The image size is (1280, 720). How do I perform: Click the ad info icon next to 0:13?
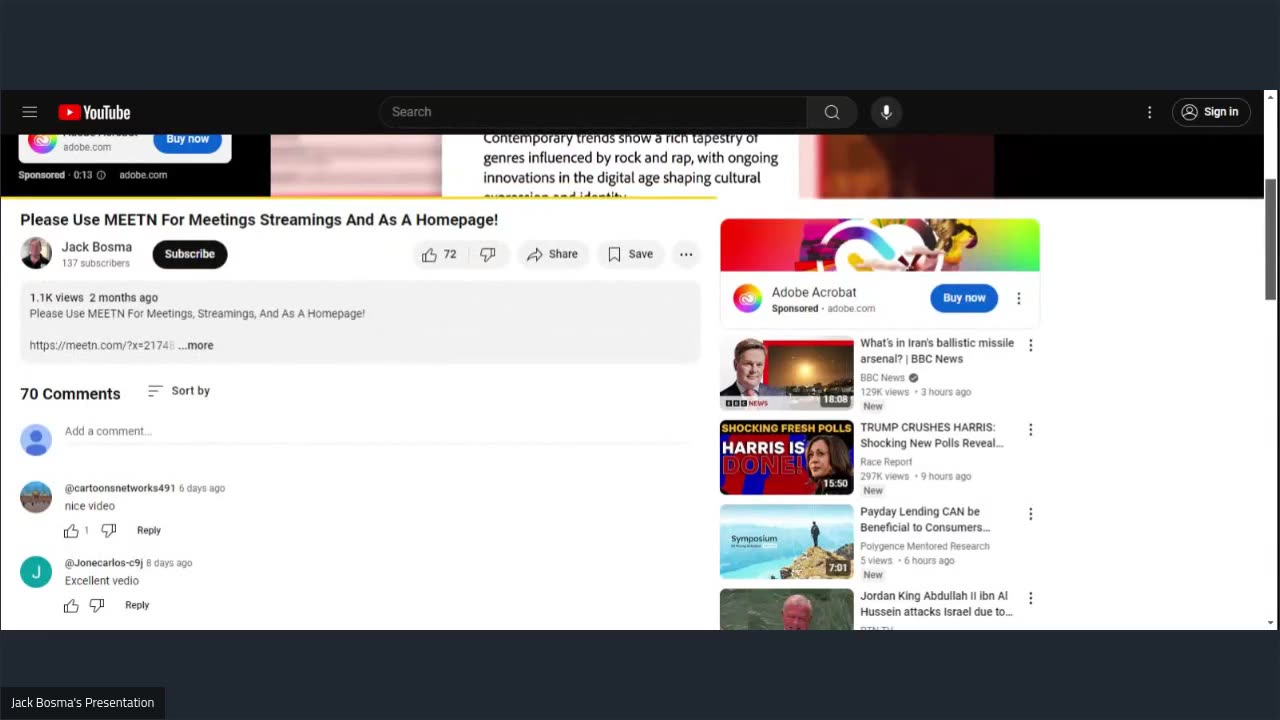click(x=101, y=175)
